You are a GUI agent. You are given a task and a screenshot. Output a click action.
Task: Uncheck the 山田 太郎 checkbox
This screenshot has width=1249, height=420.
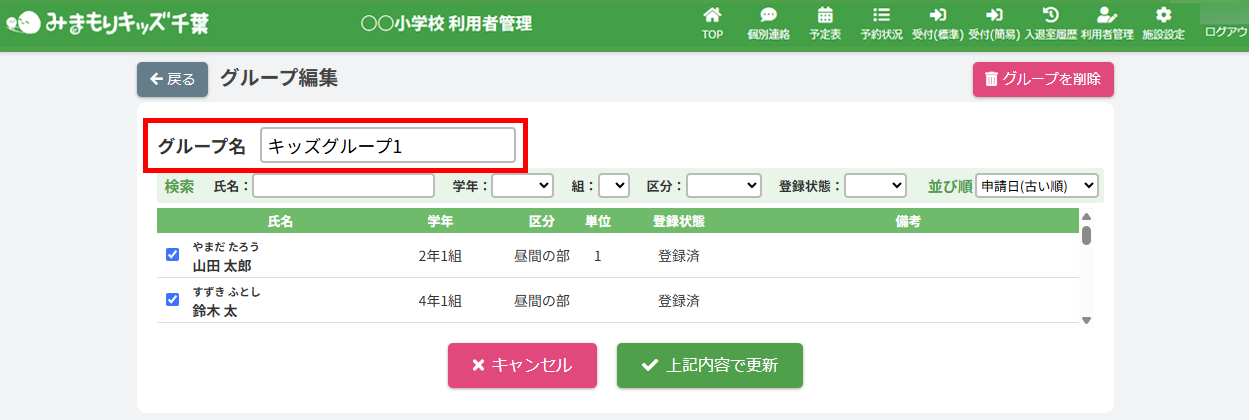pos(172,255)
